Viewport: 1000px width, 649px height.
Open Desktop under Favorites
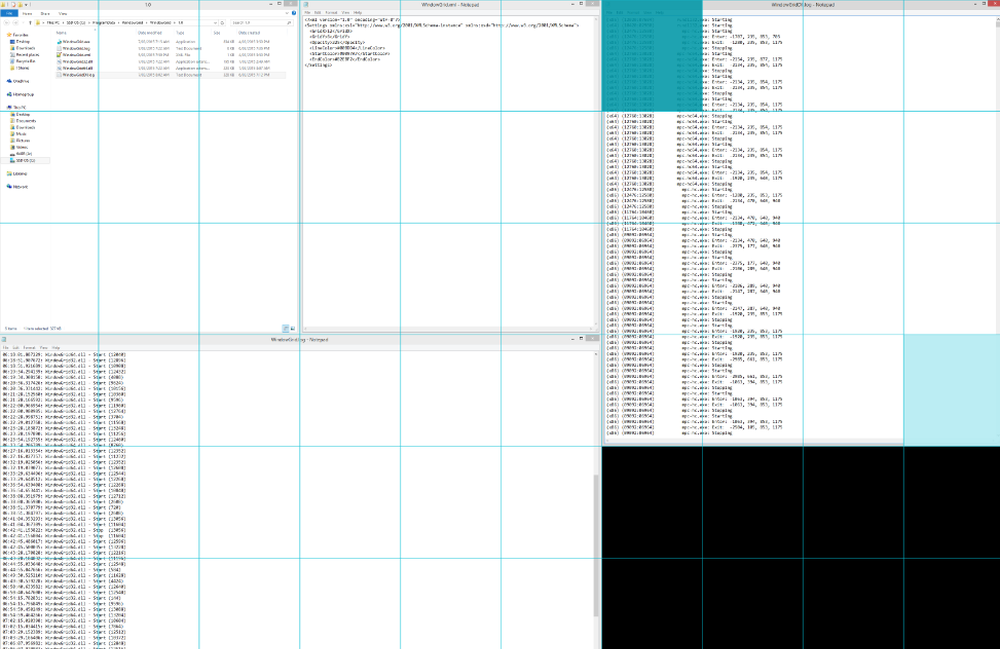(20, 41)
